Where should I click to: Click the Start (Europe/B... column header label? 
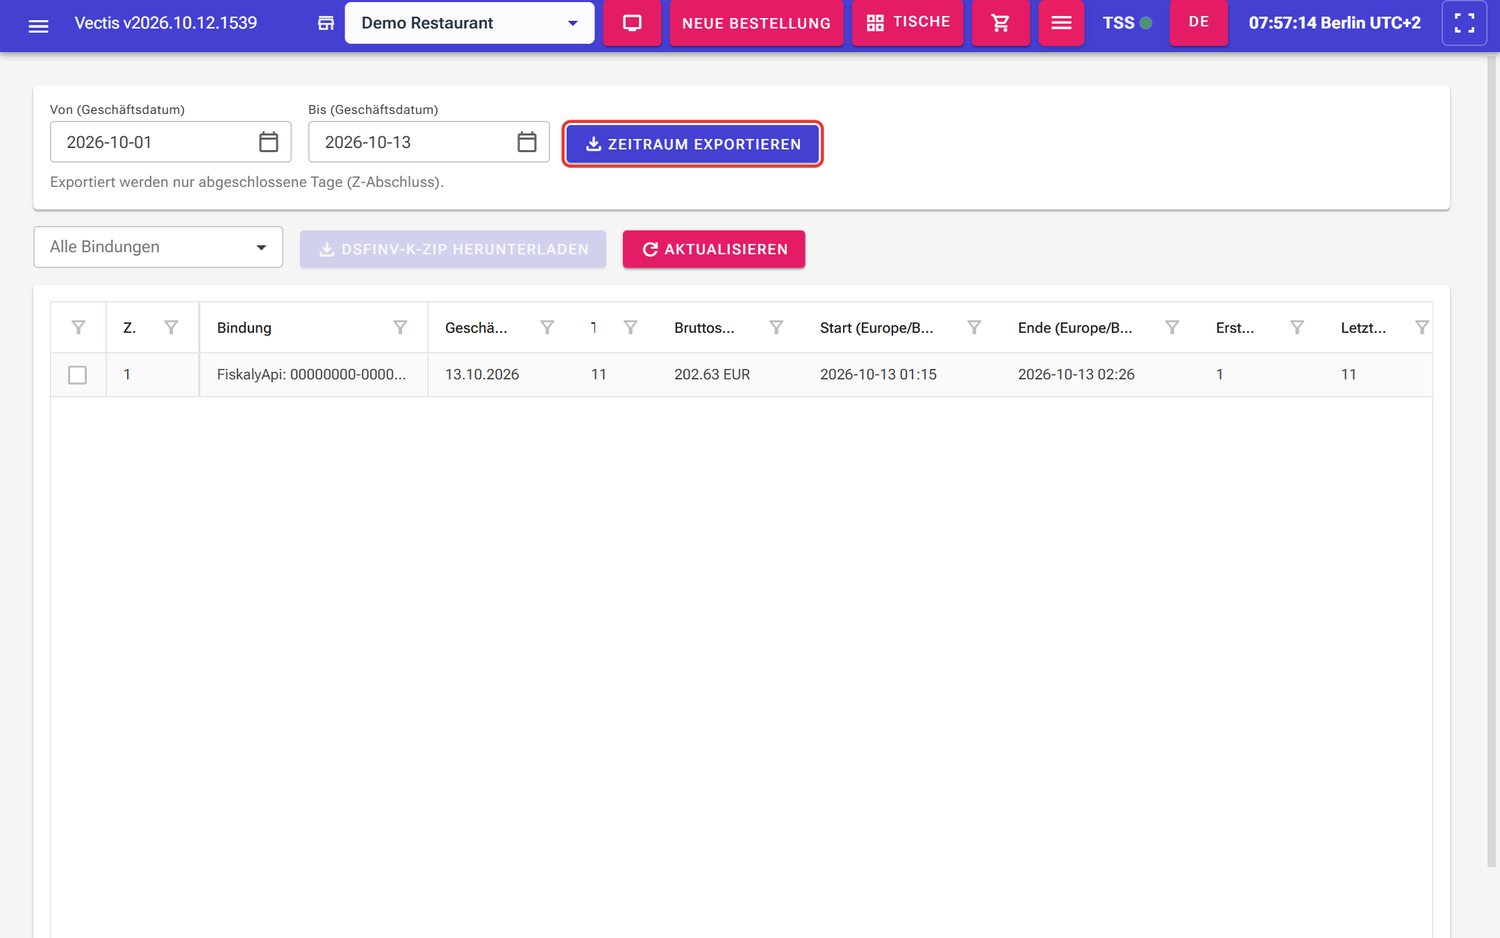click(x=876, y=328)
